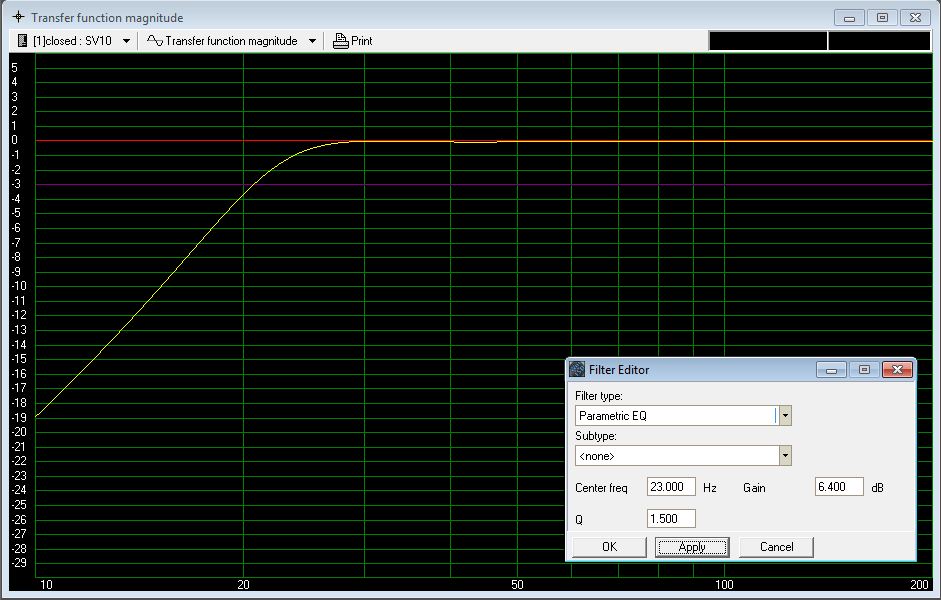
Task: Apply the filter settings
Action: tap(692, 547)
